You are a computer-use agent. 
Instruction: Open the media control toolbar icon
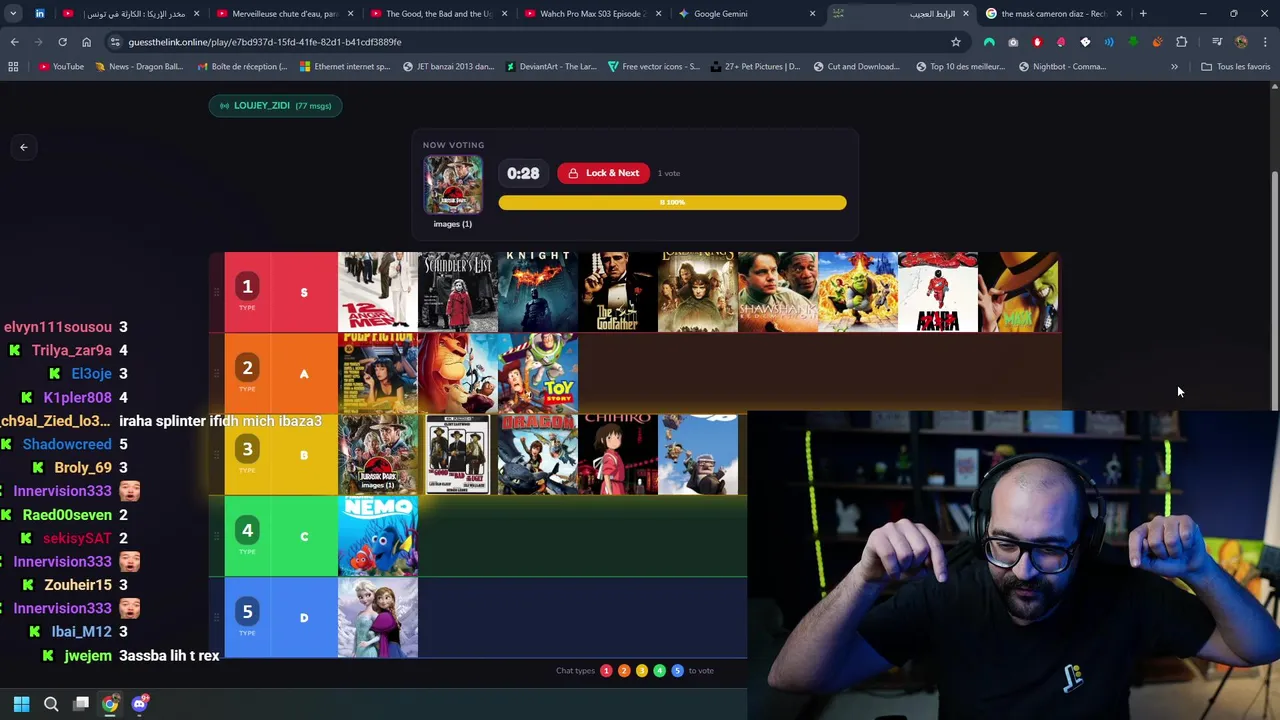pyautogui.click(x=1217, y=42)
